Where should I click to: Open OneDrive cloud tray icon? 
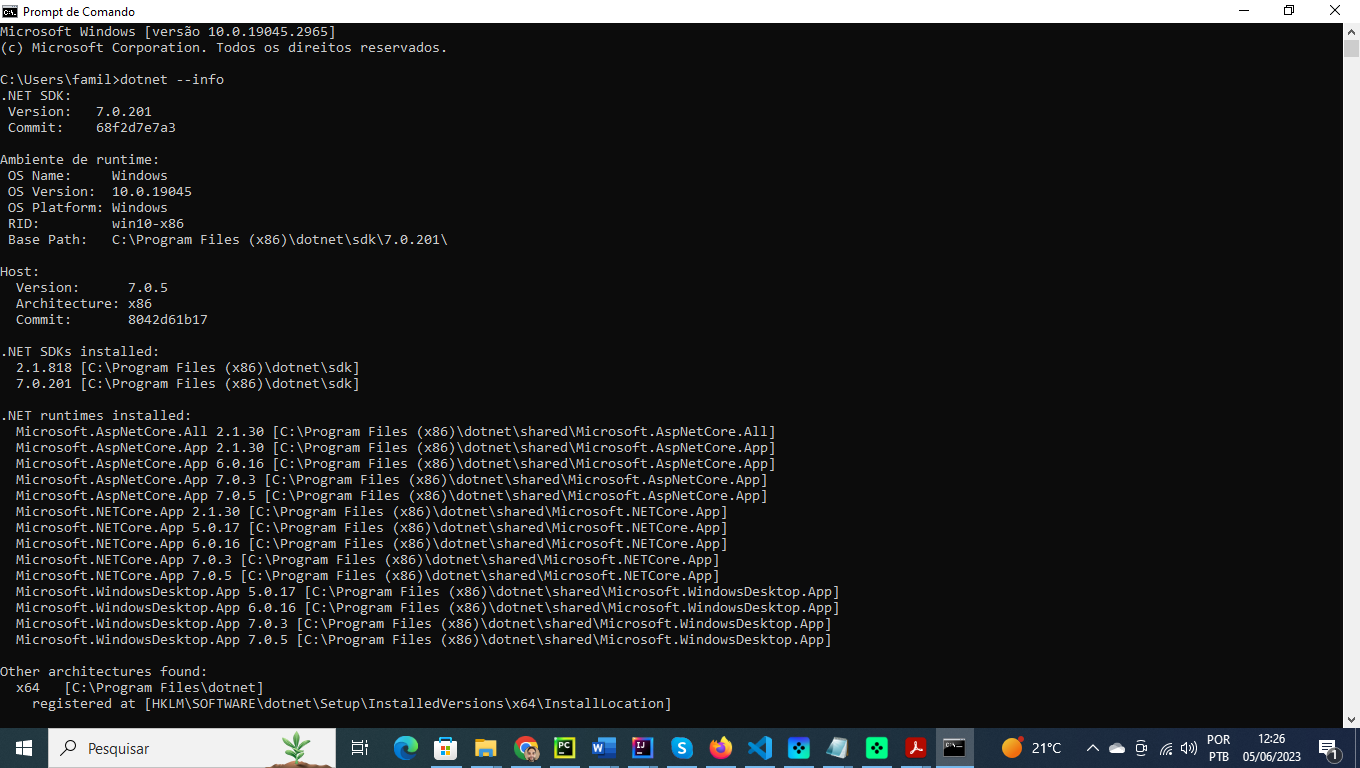1117,748
